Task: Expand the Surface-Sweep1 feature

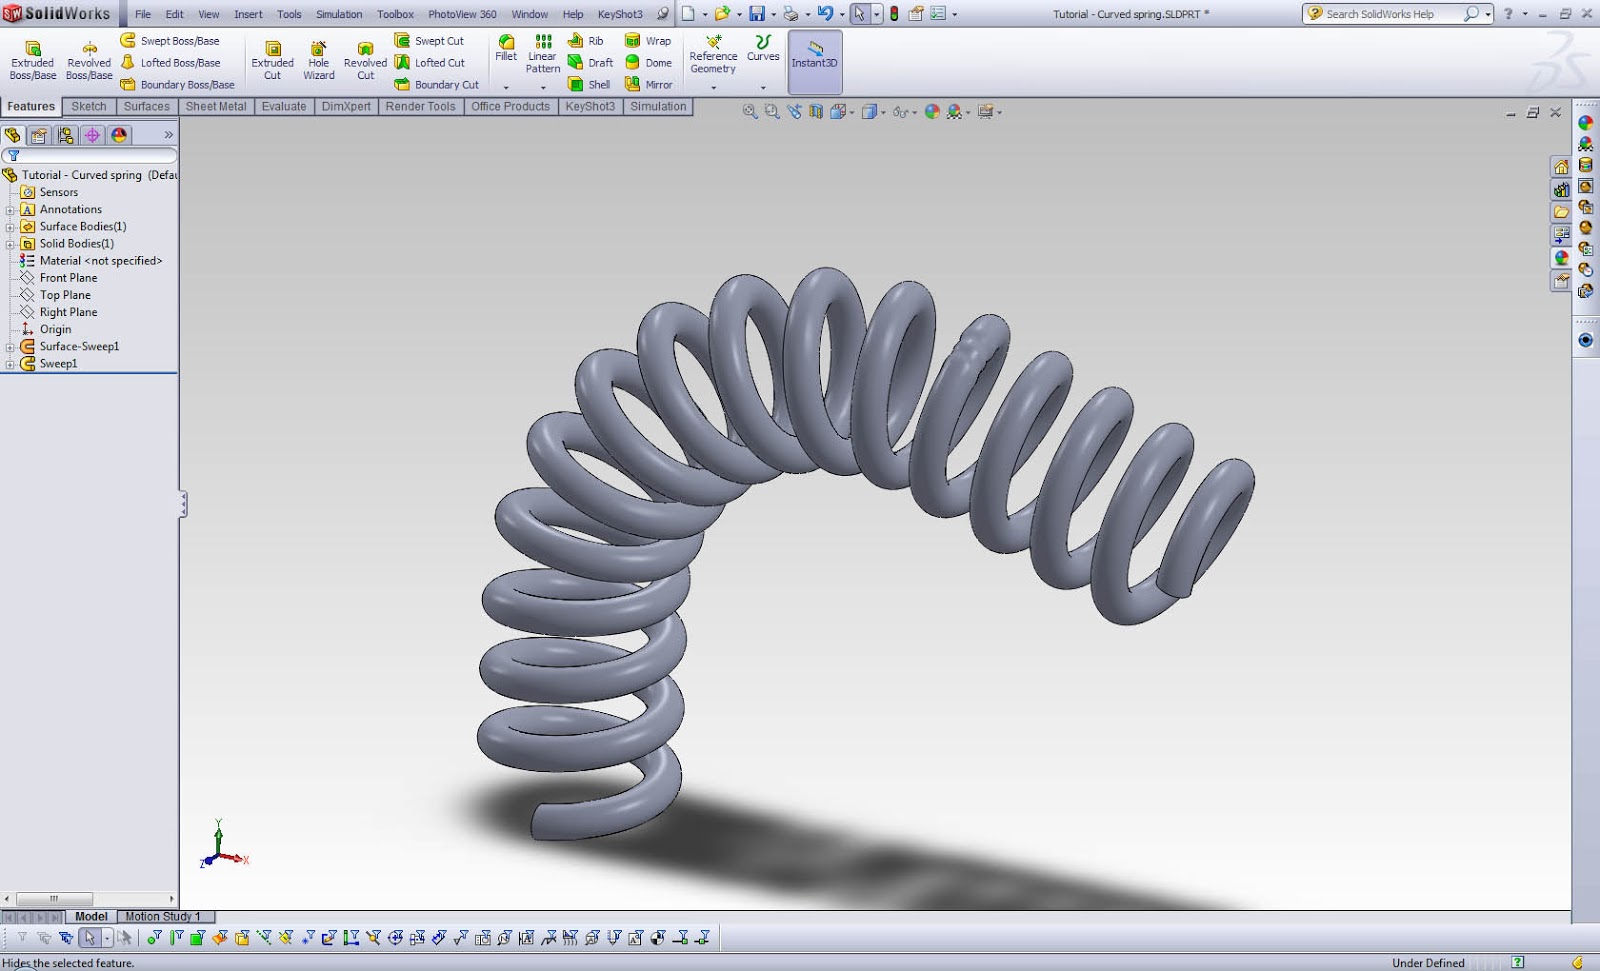Action: point(10,346)
